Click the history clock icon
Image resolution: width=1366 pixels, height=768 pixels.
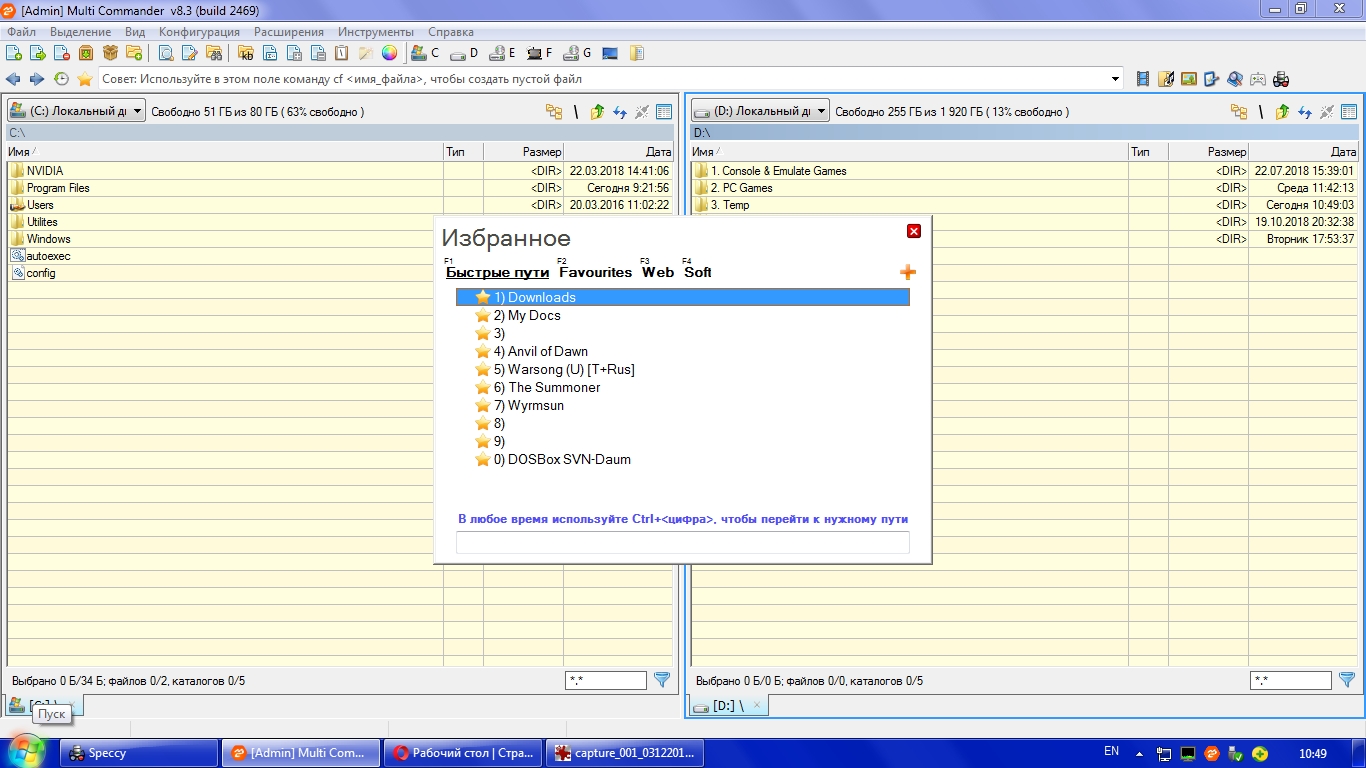[x=61, y=79]
